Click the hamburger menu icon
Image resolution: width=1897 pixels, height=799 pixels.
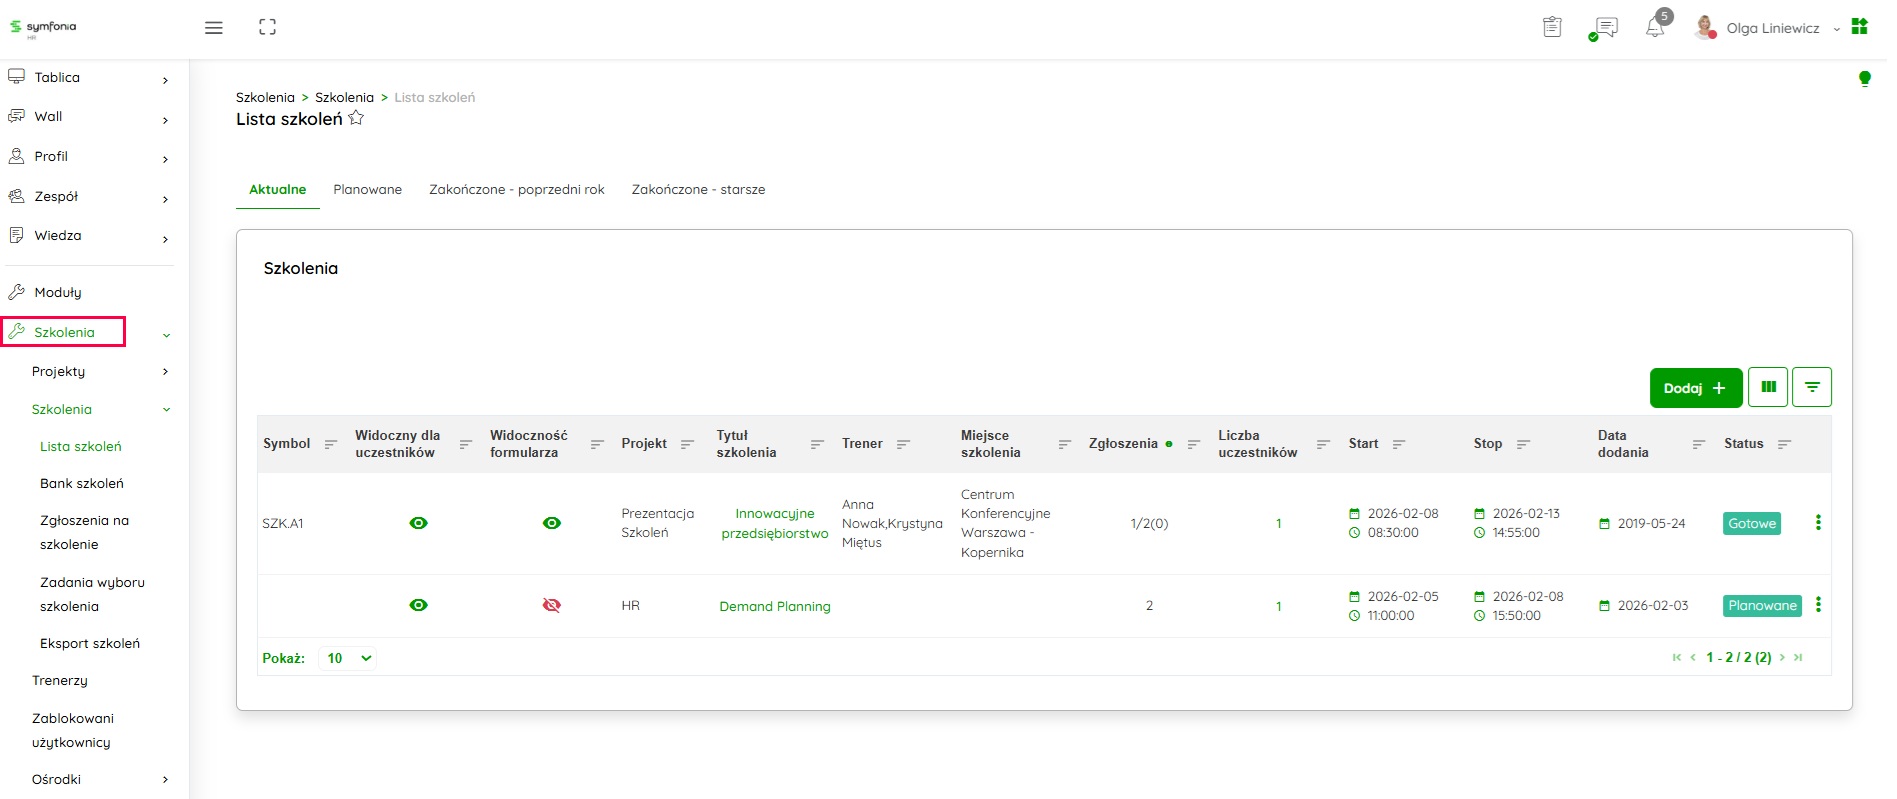tap(213, 28)
